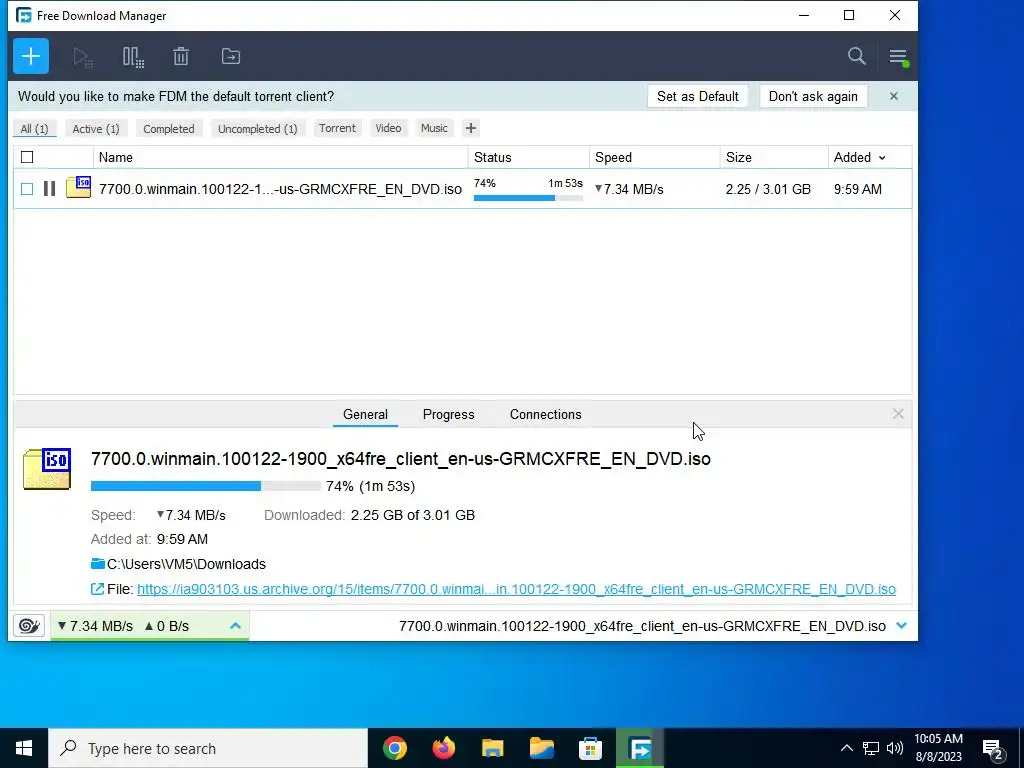
Task: Dismiss the default torrent client banner
Action: (893, 97)
